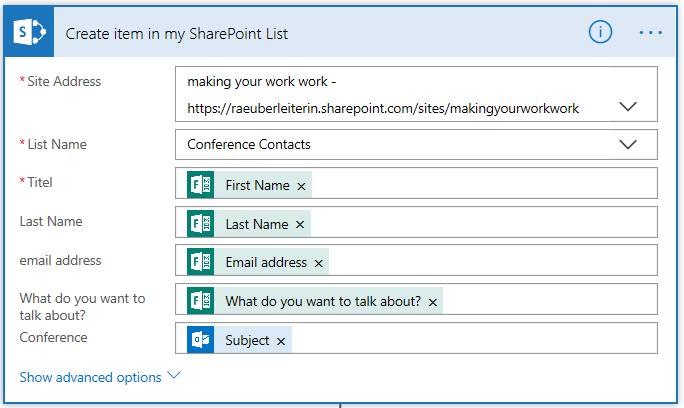Open the info icon in the card header
This screenshot has width=684, height=408.
(x=600, y=32)
